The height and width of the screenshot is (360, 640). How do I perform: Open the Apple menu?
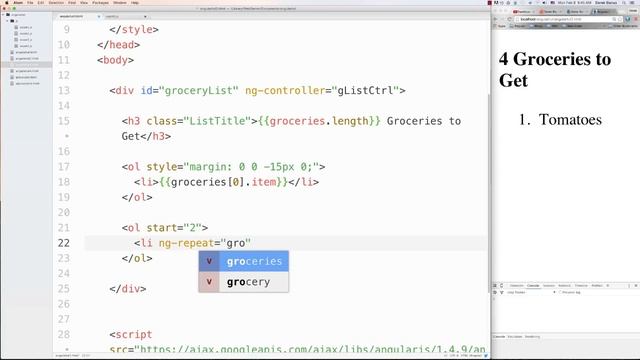[x=7, y=2]
